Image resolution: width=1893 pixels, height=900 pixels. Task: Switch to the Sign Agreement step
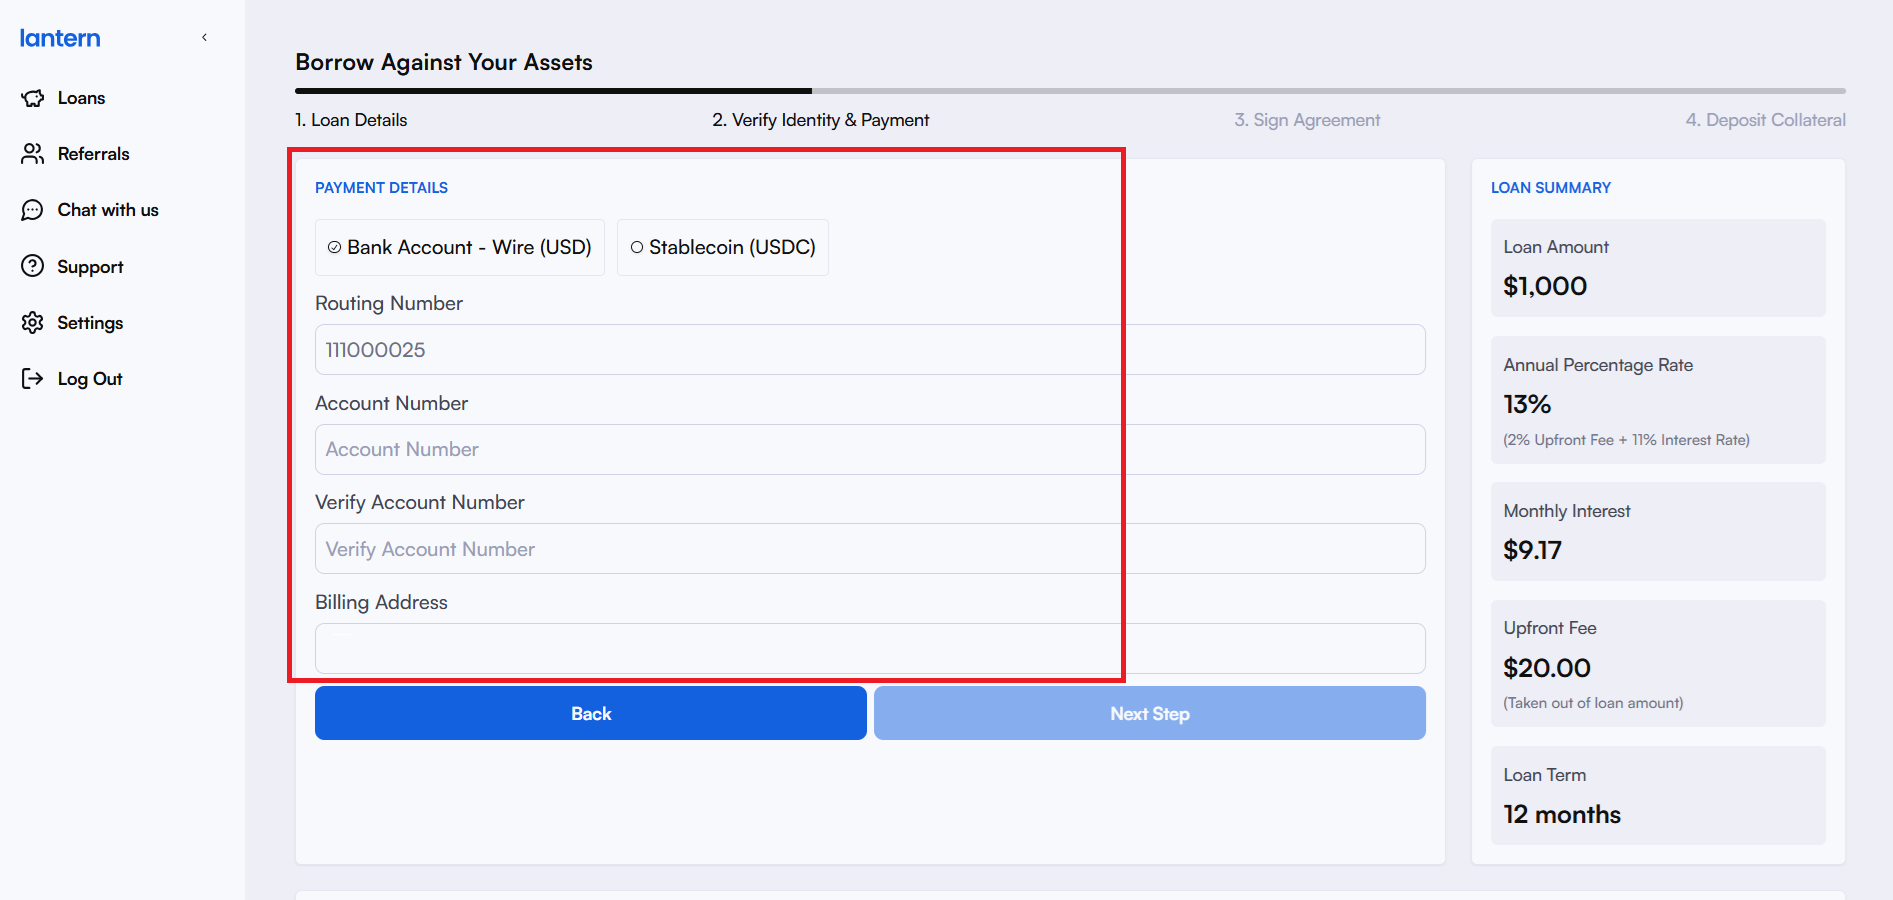pyautogui.click(x=1307, y=119)
